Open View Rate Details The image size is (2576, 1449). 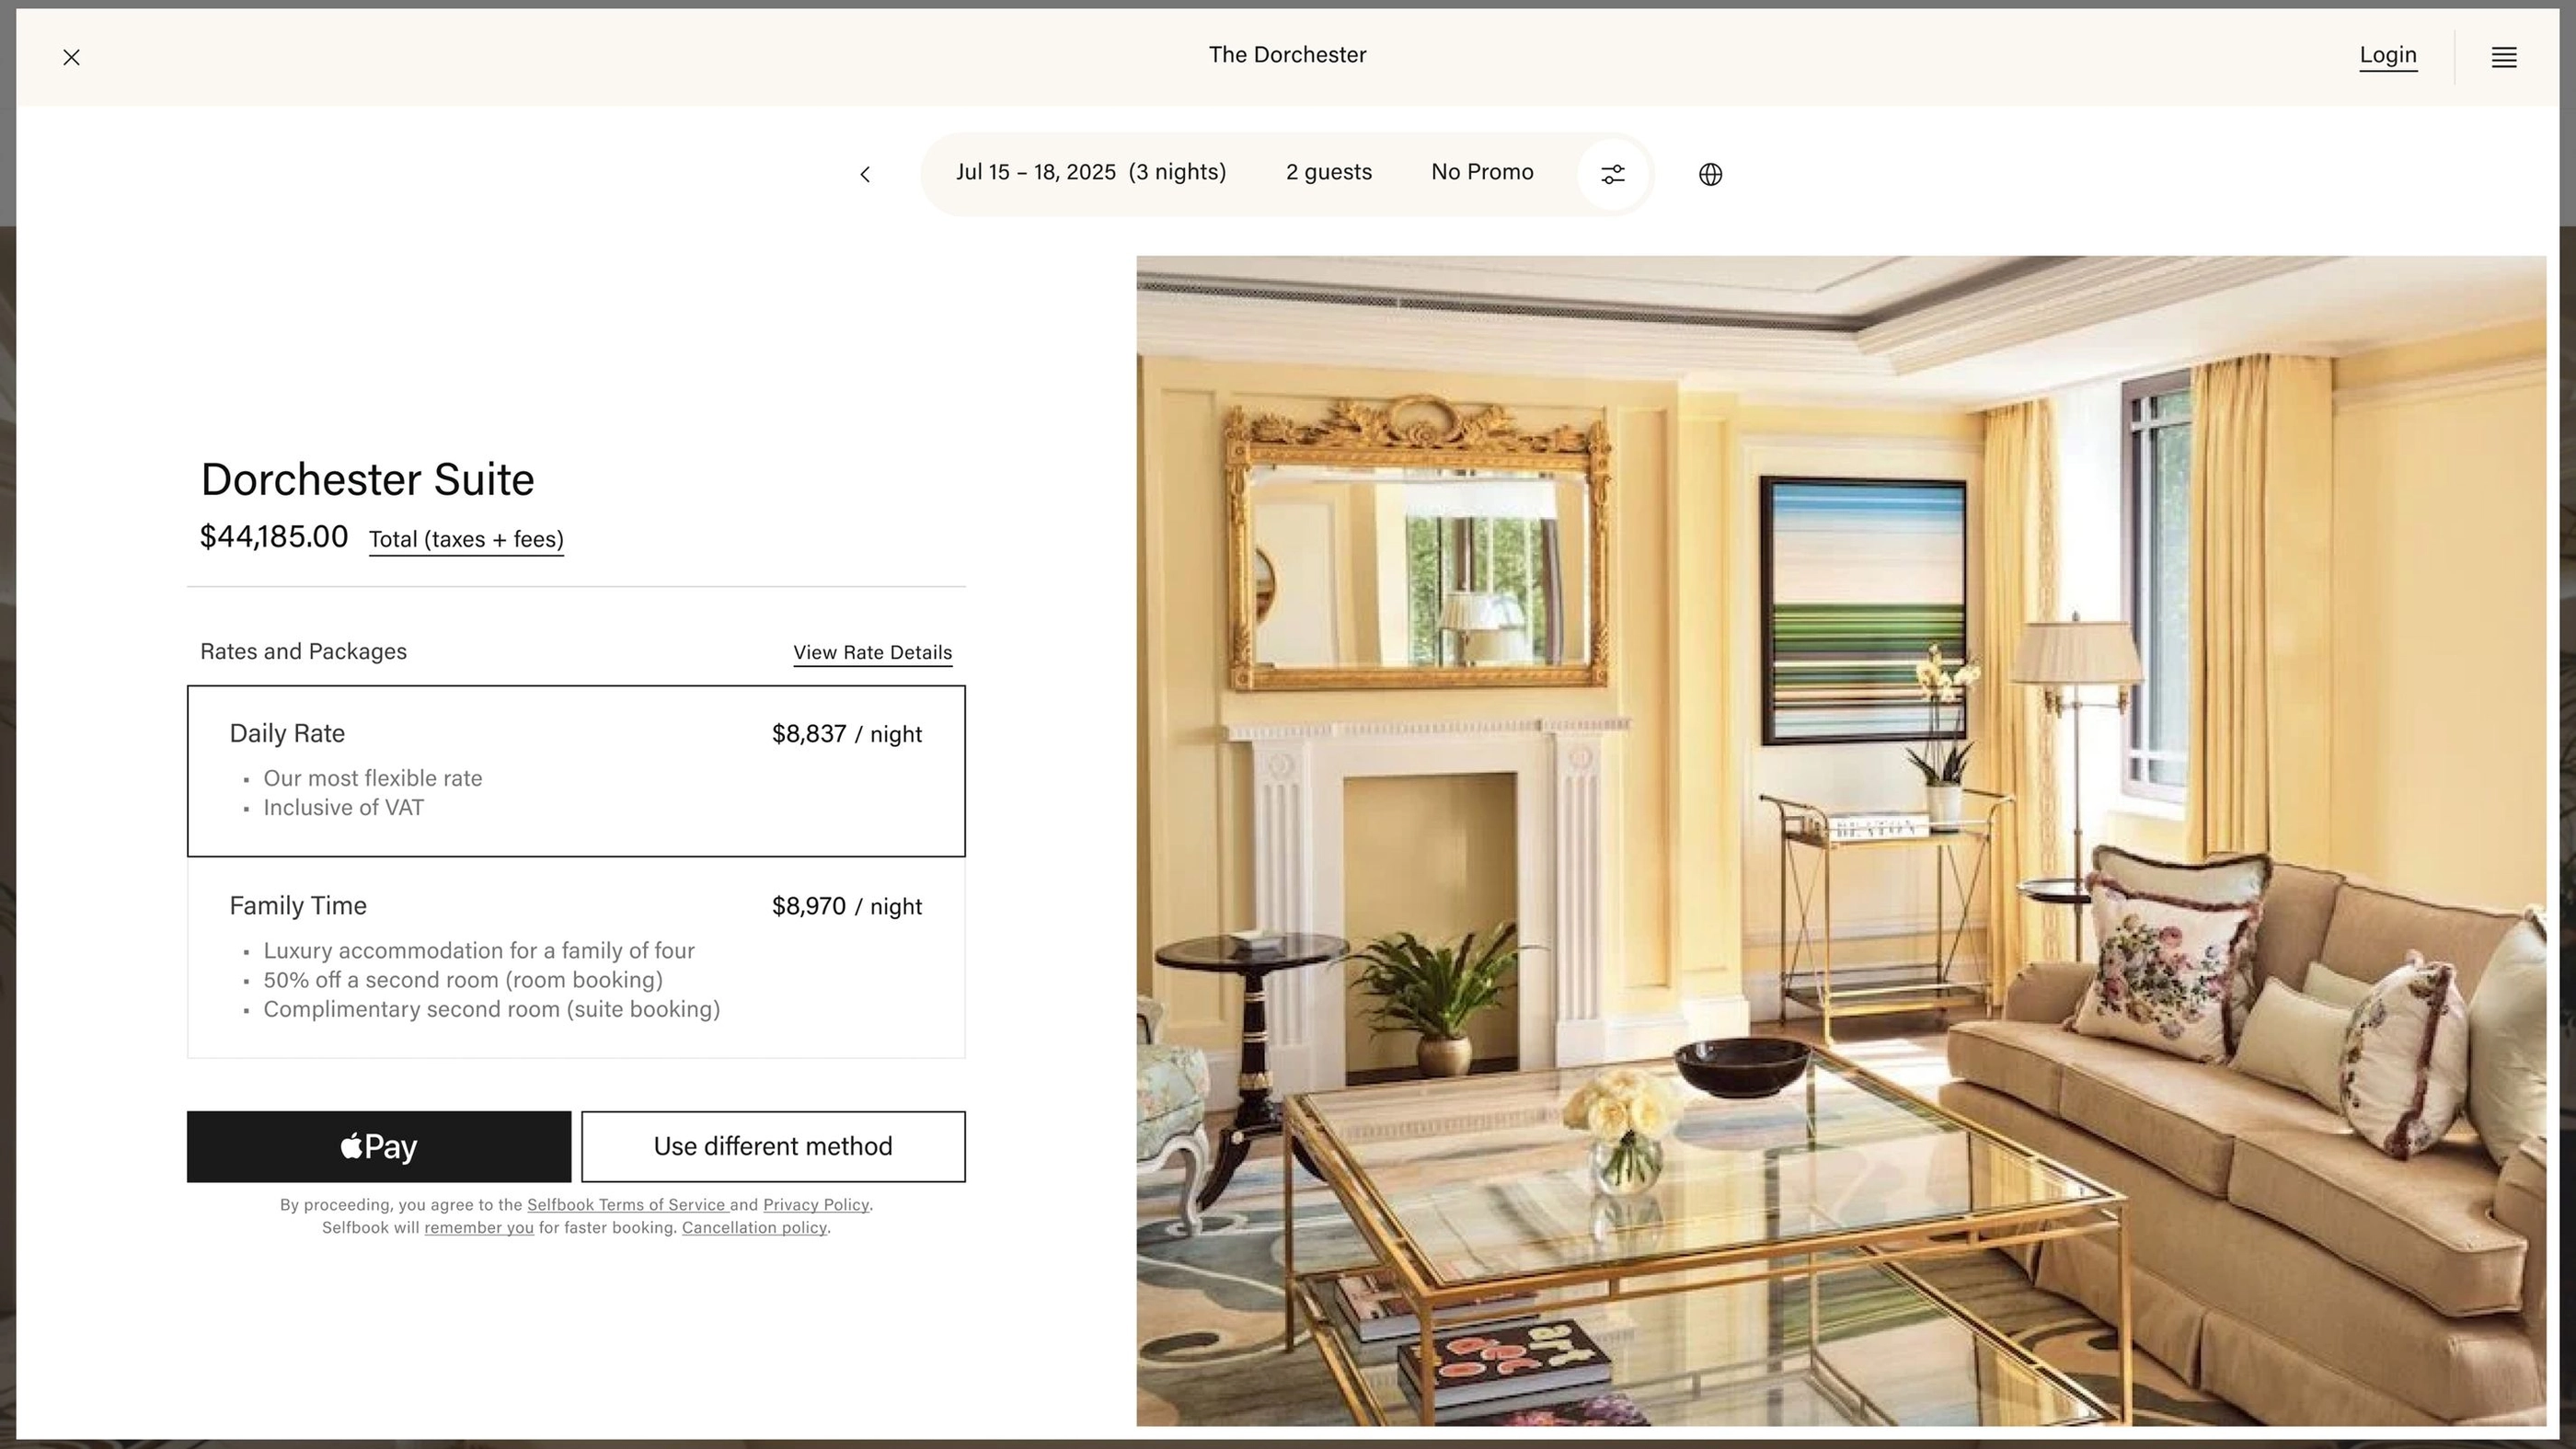click(872, 652)
